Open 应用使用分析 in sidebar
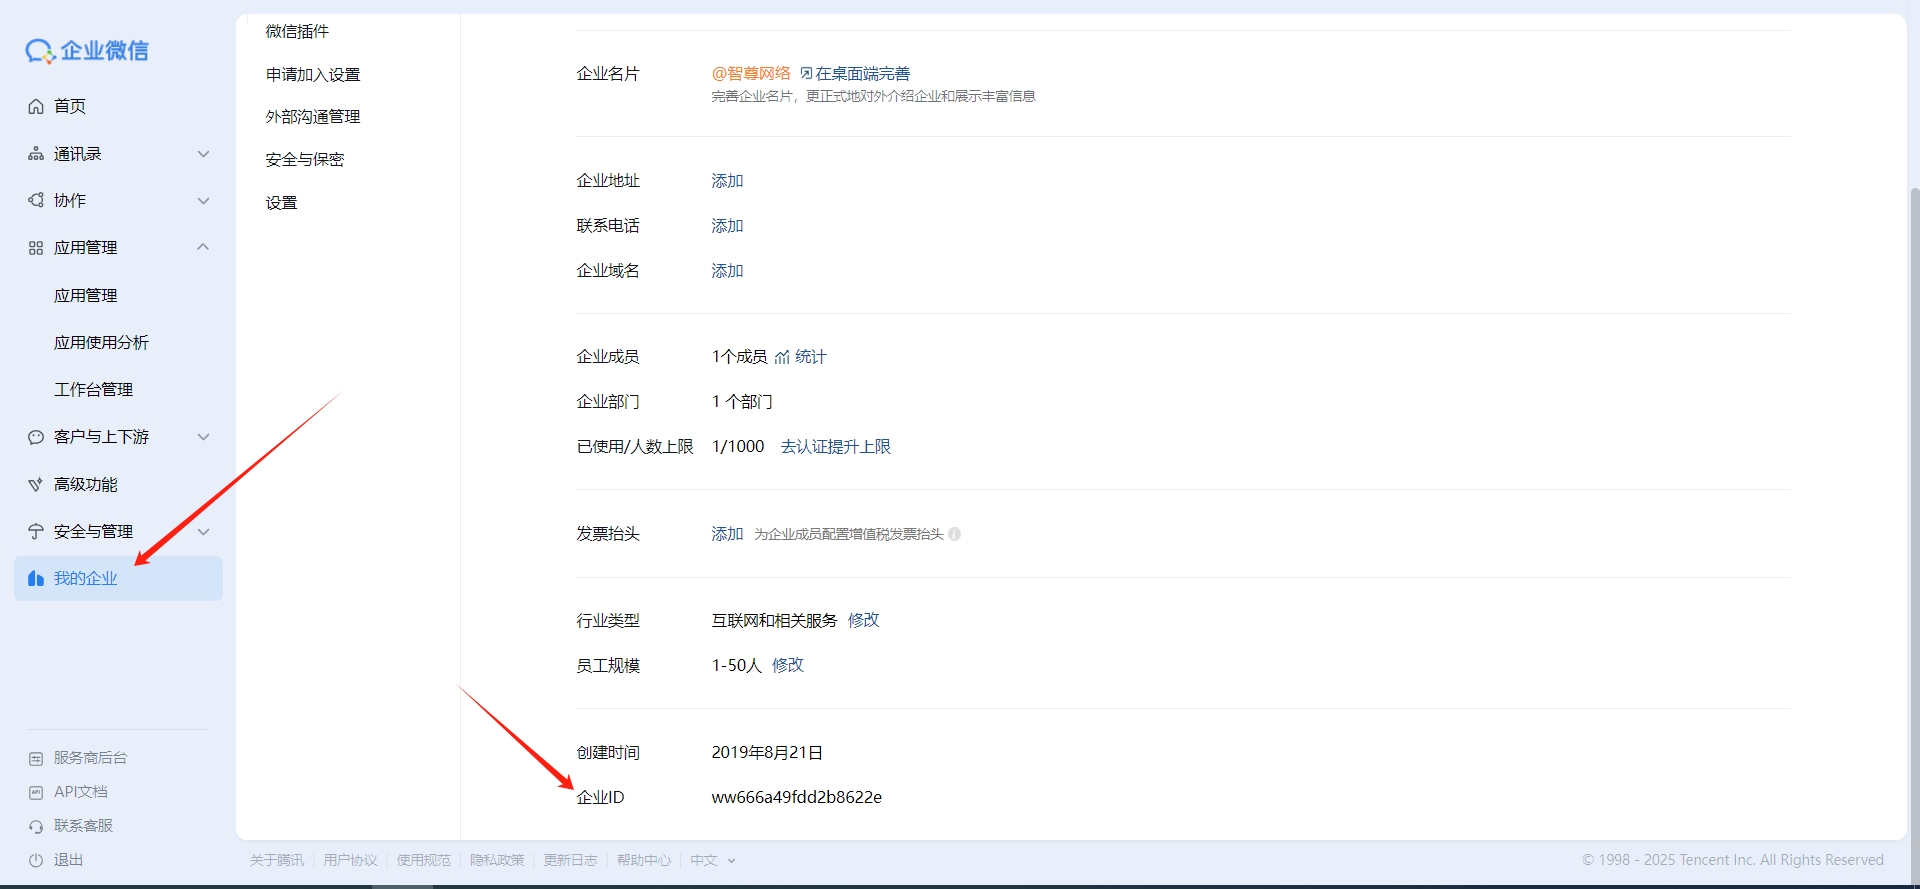The width and height of the screenshot is (1920, 889). click(101, 343)
